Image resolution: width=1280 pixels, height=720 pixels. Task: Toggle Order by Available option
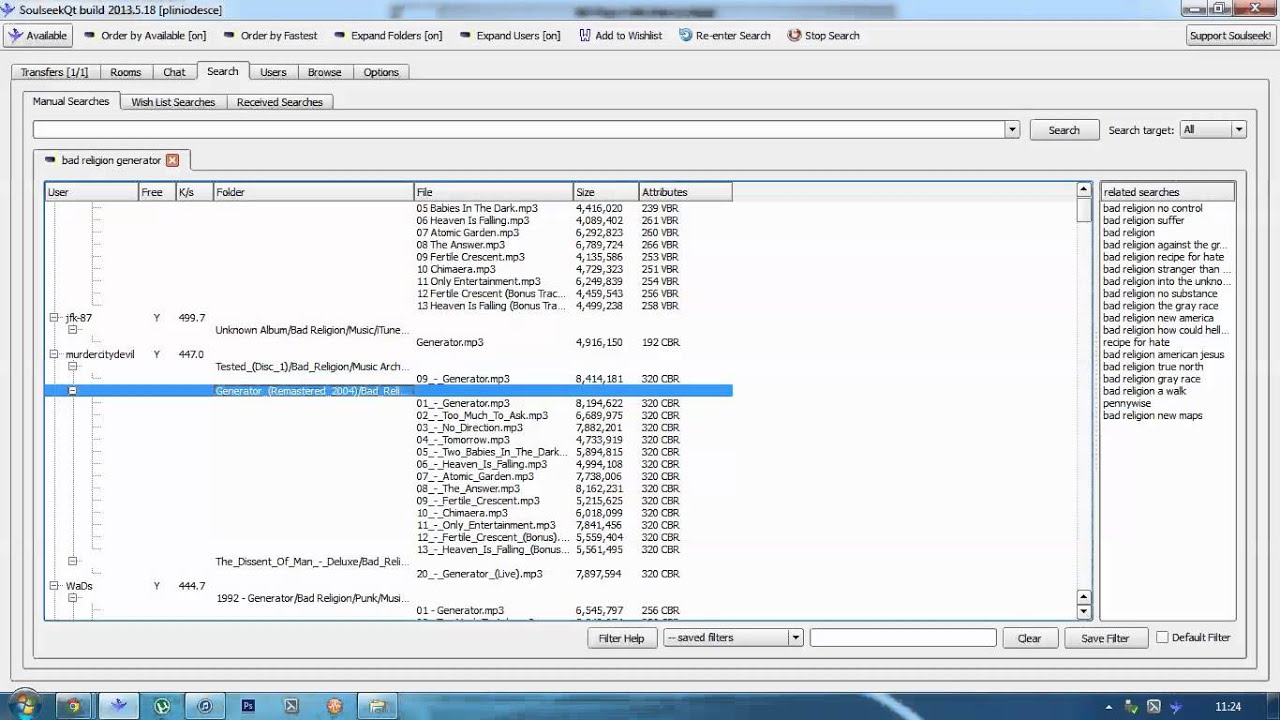pos(145,35)
